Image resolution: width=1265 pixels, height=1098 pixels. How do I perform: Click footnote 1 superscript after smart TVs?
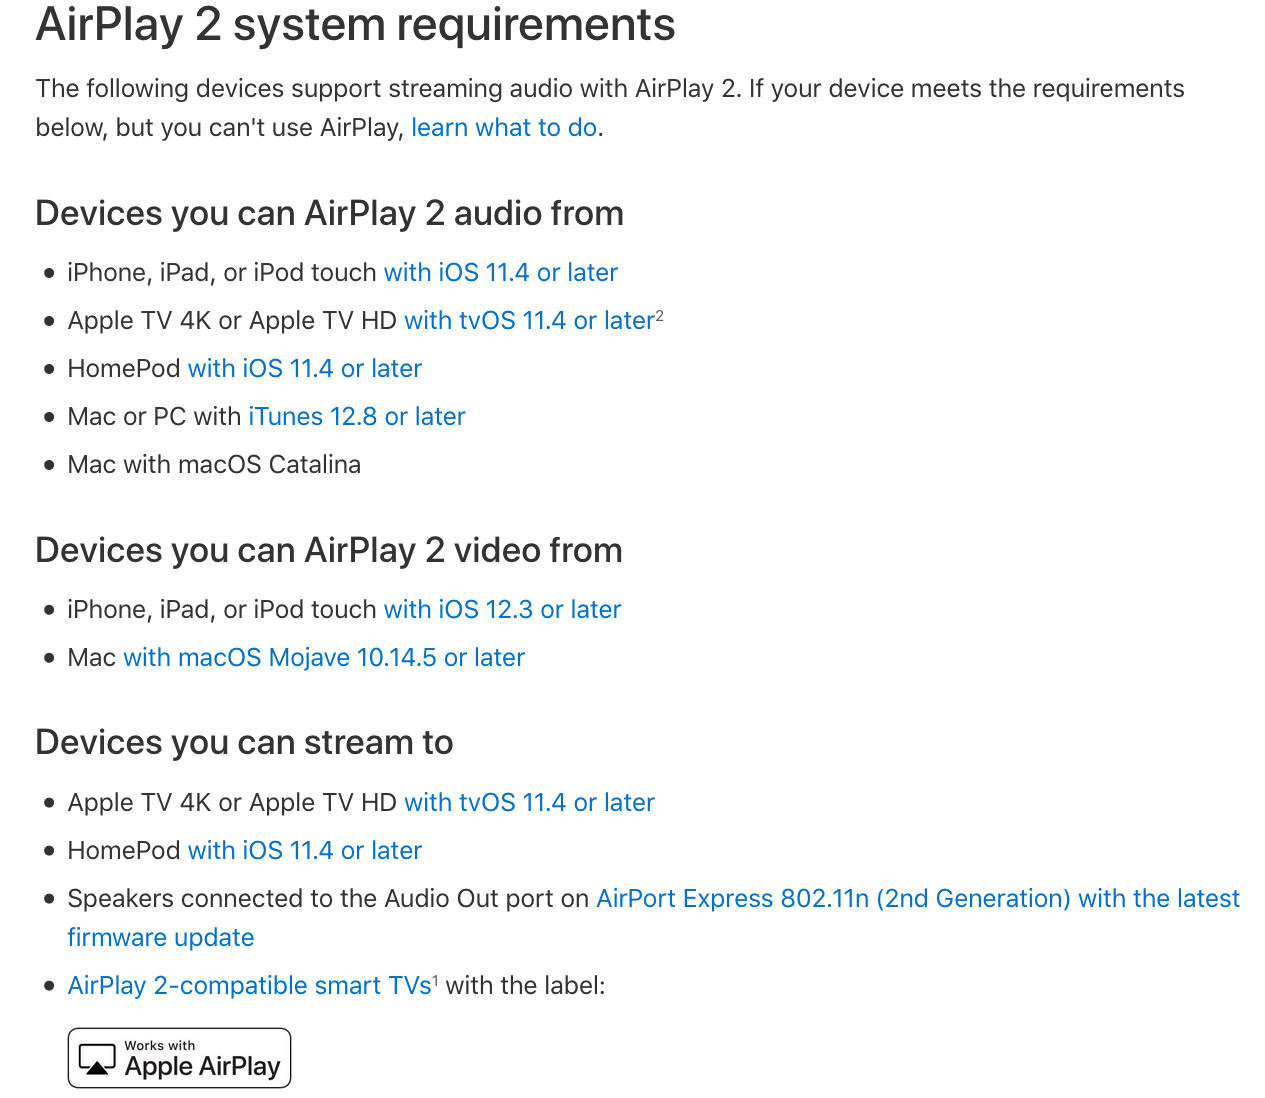click(x=435, y=981)
